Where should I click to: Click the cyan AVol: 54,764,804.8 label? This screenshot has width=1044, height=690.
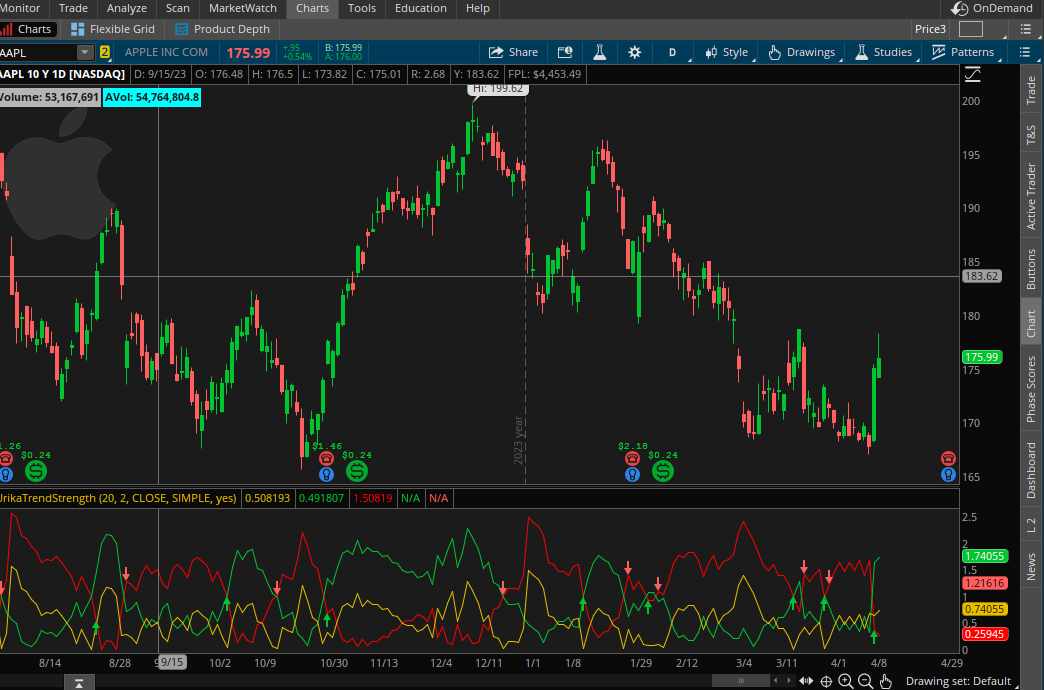click(x=152, y=97)
